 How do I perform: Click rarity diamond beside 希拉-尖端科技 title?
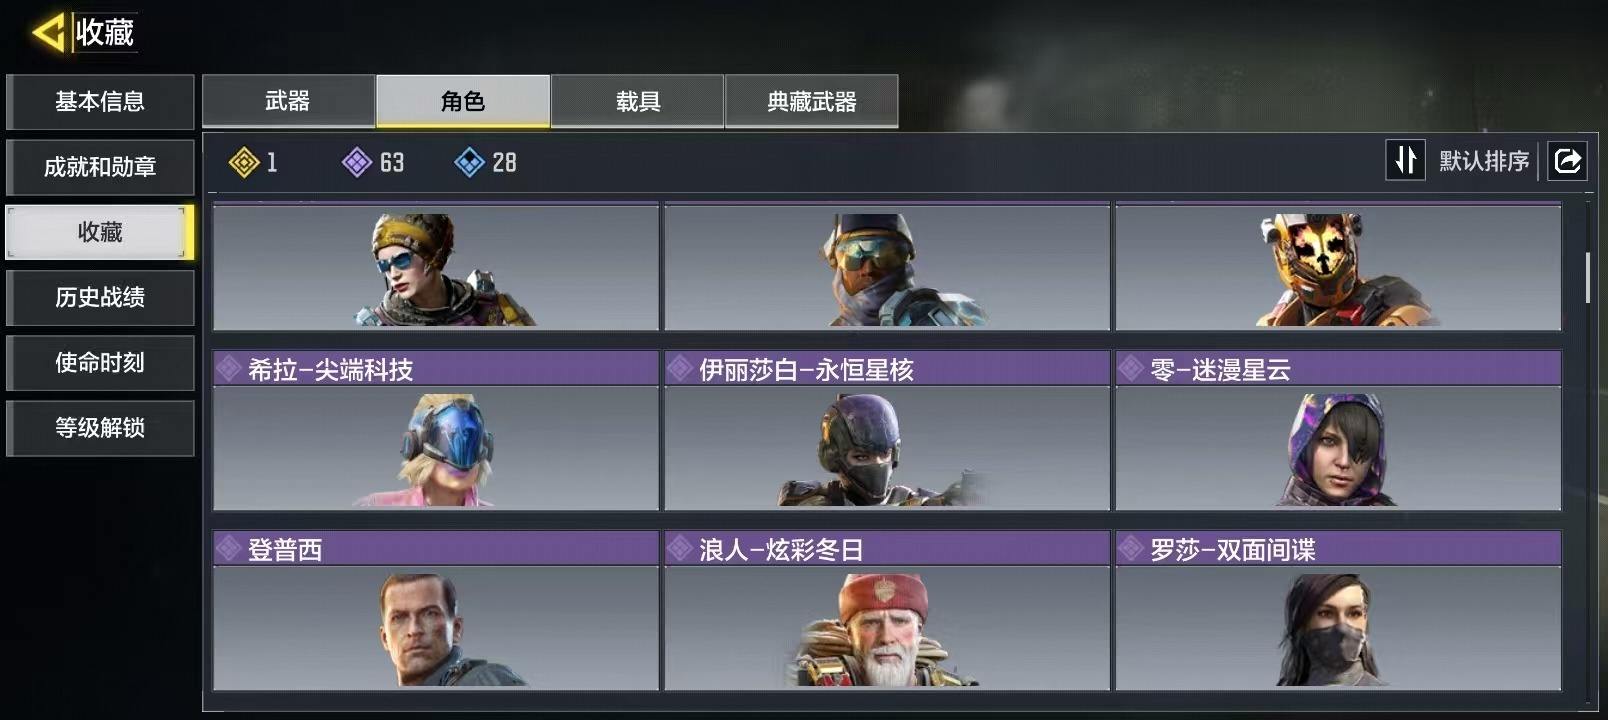tap(229, 368)
